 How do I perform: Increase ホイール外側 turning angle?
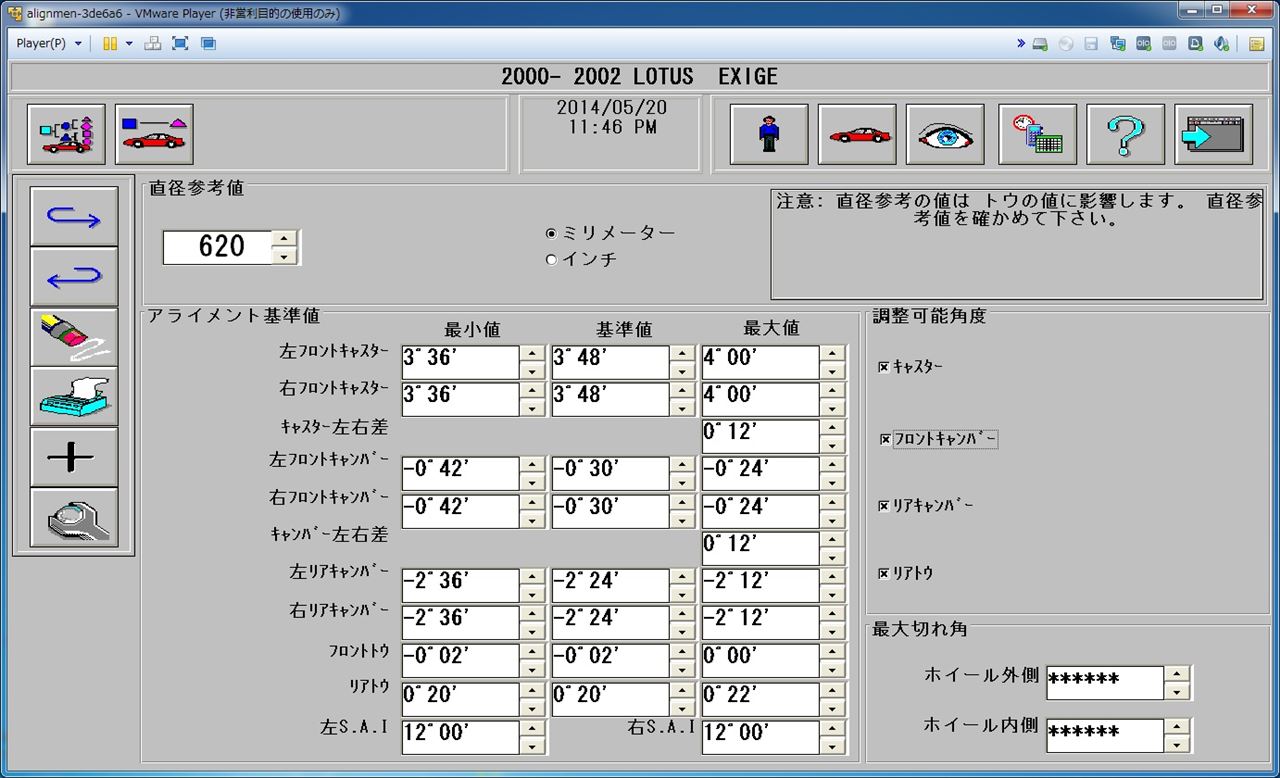tap(1177, 674)
